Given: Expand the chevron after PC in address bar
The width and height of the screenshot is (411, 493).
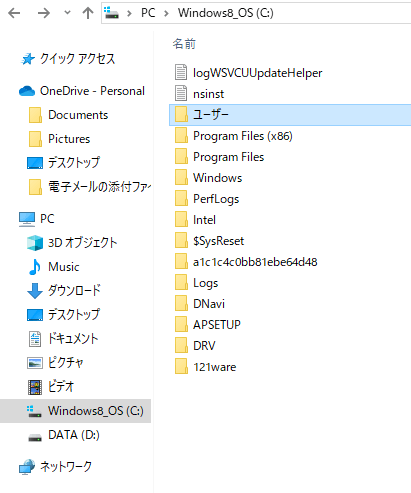Looking at the screenshot, I should [x=166, y=13].
